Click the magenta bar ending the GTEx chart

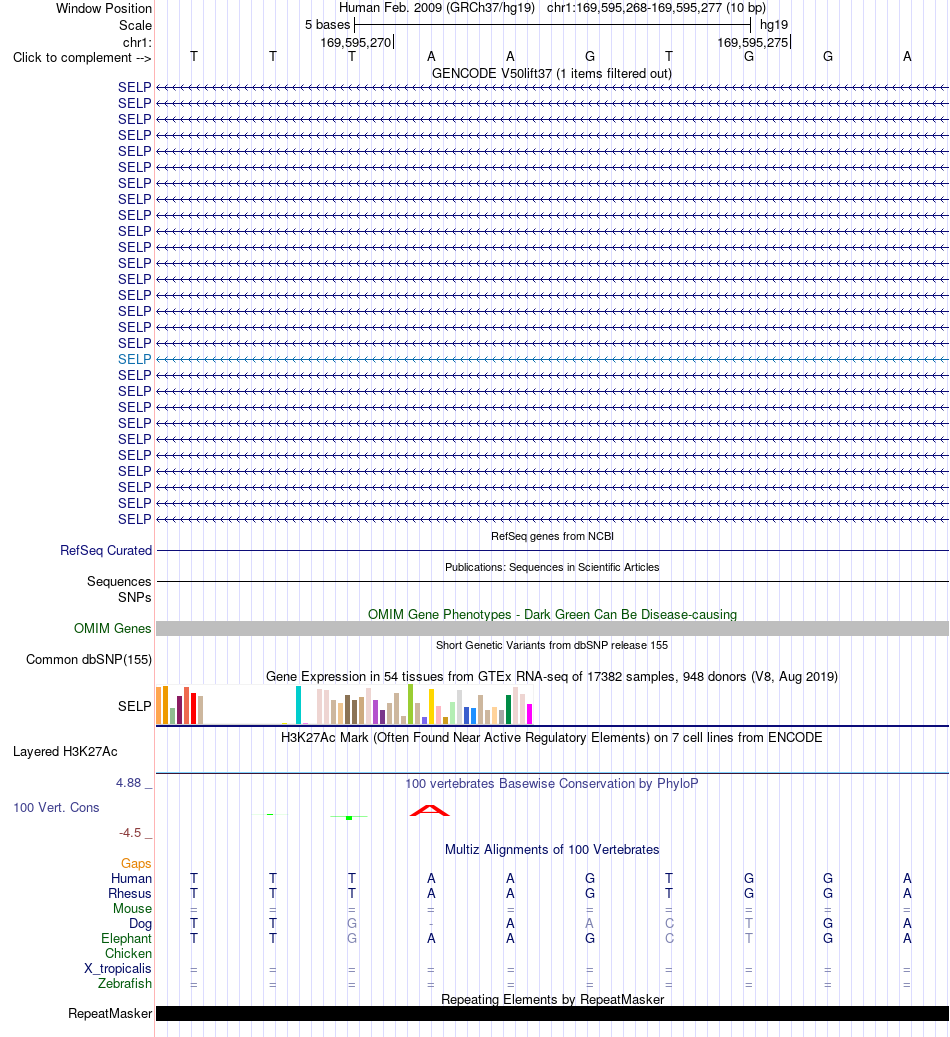(529, 714)
